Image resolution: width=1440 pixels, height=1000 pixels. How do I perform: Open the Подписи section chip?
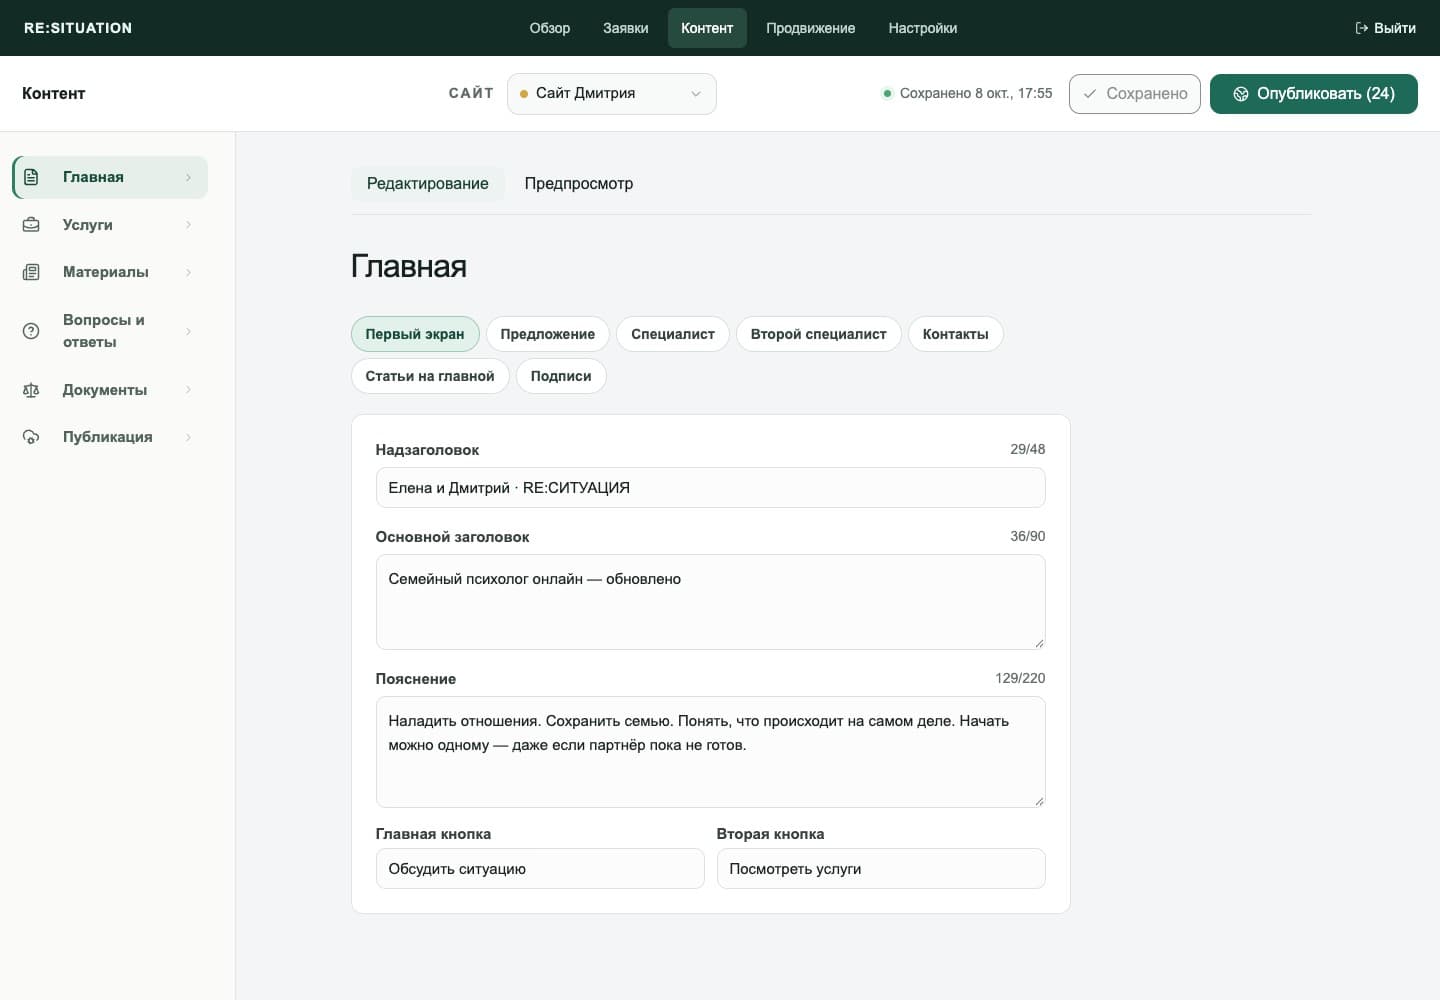pos(561,376)
